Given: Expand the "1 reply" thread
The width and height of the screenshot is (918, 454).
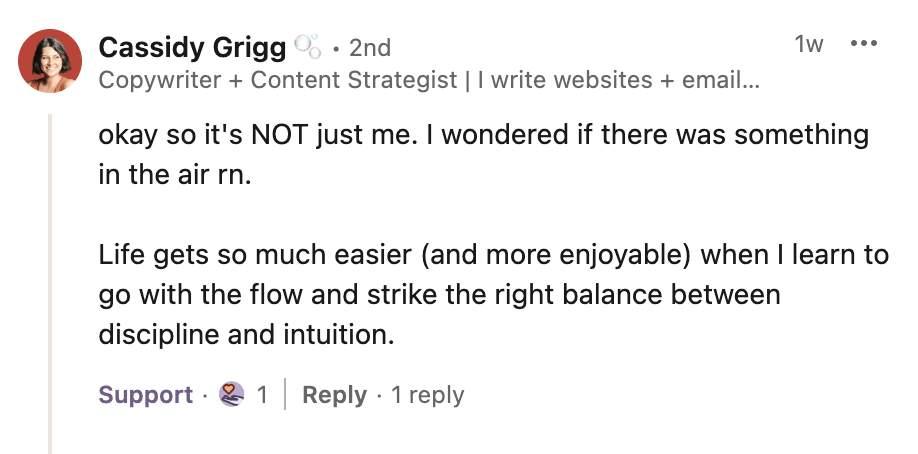Looking at the screenshot, I should (x=428, y=395).
